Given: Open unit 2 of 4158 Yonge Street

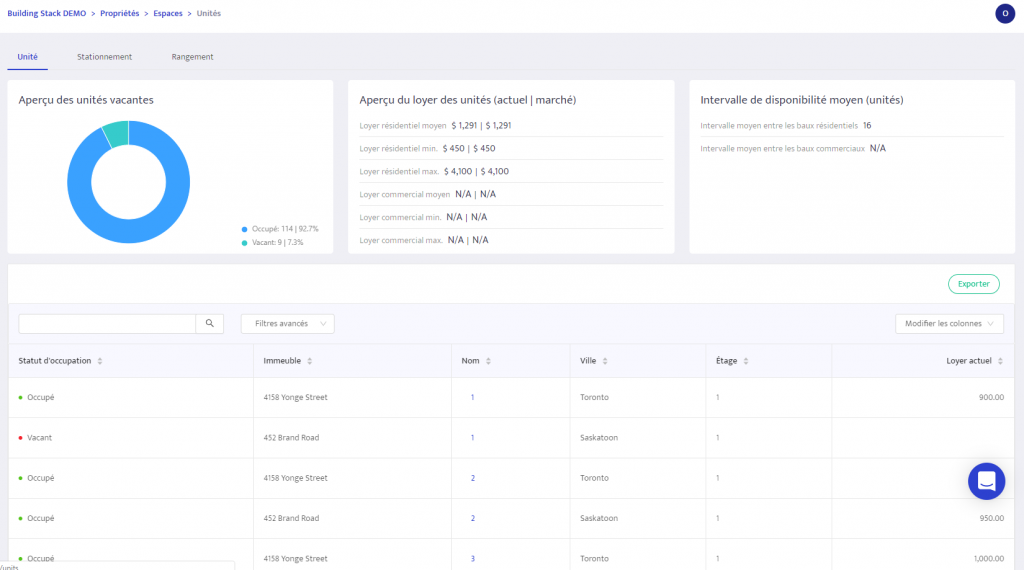Looking at the screenshot, I should (x=473, y=478).
